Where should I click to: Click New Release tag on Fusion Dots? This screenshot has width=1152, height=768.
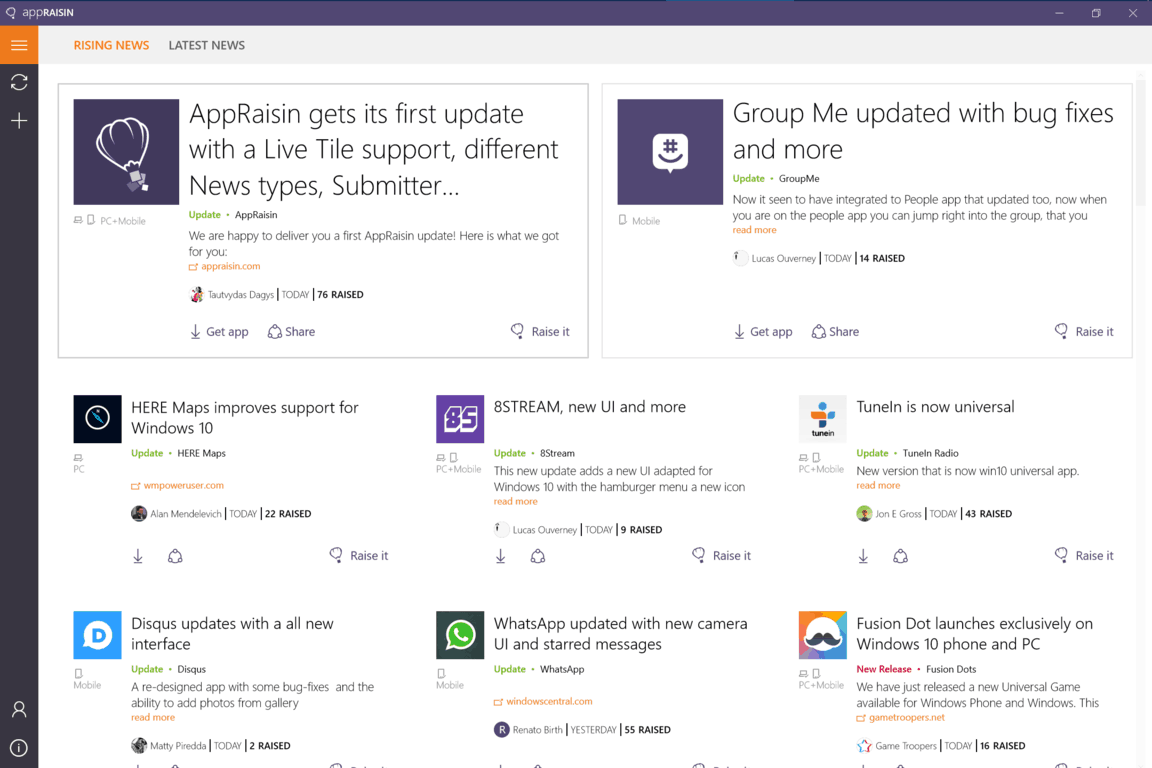884,669
